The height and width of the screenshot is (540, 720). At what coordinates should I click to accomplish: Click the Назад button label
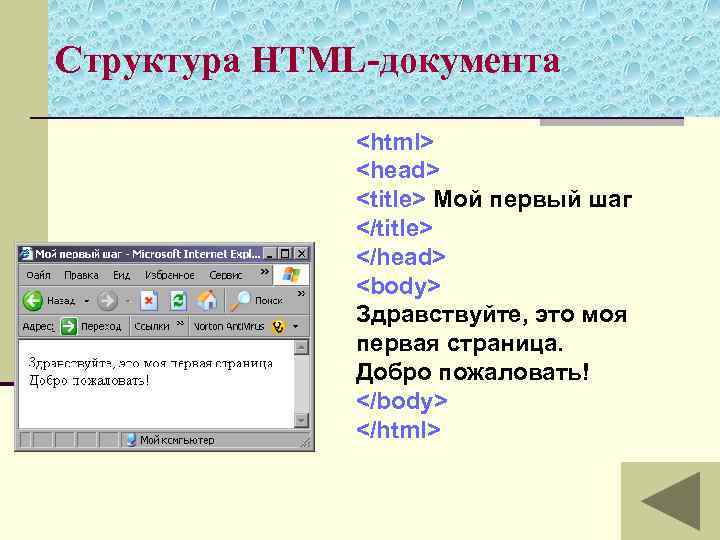pos(61,301)
